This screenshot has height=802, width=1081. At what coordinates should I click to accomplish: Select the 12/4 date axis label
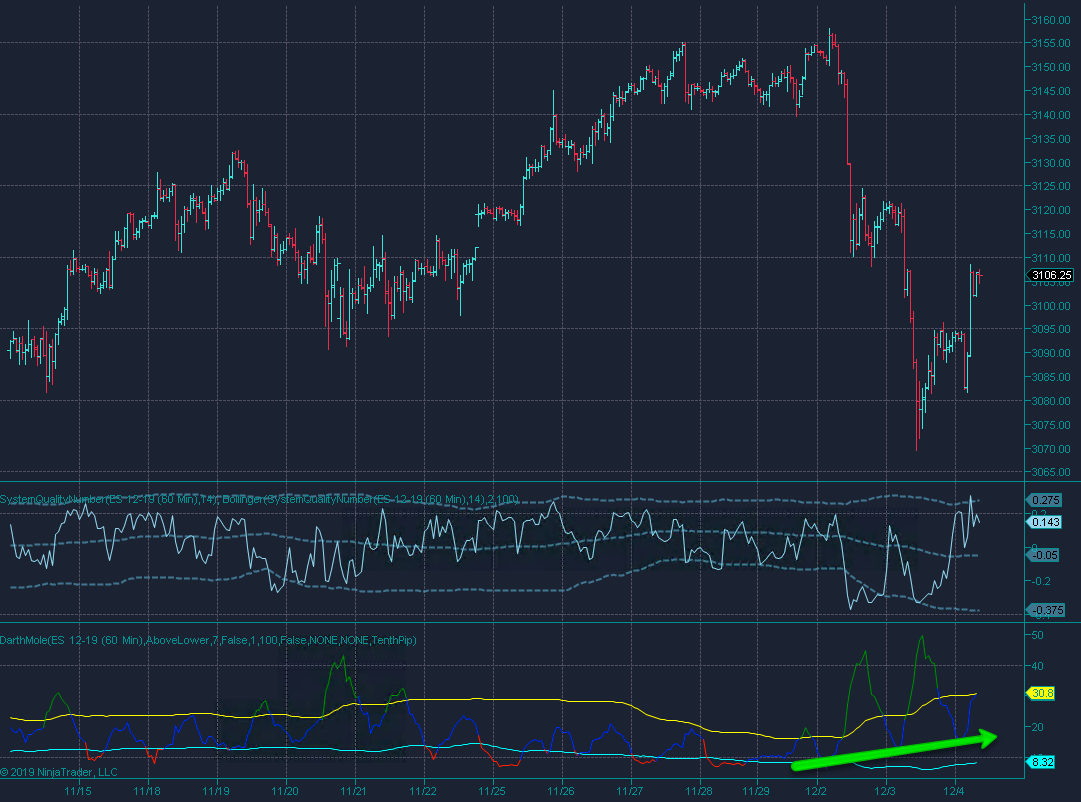pyautogui.click(x=954, y=791)
